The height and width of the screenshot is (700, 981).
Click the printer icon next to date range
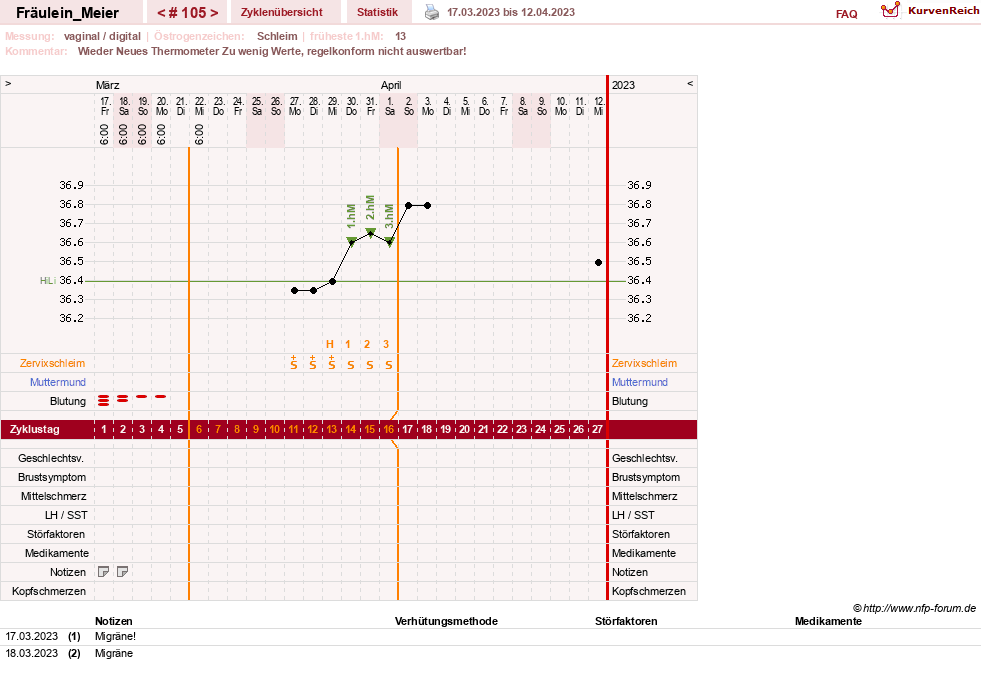click(x=432, y=12)
